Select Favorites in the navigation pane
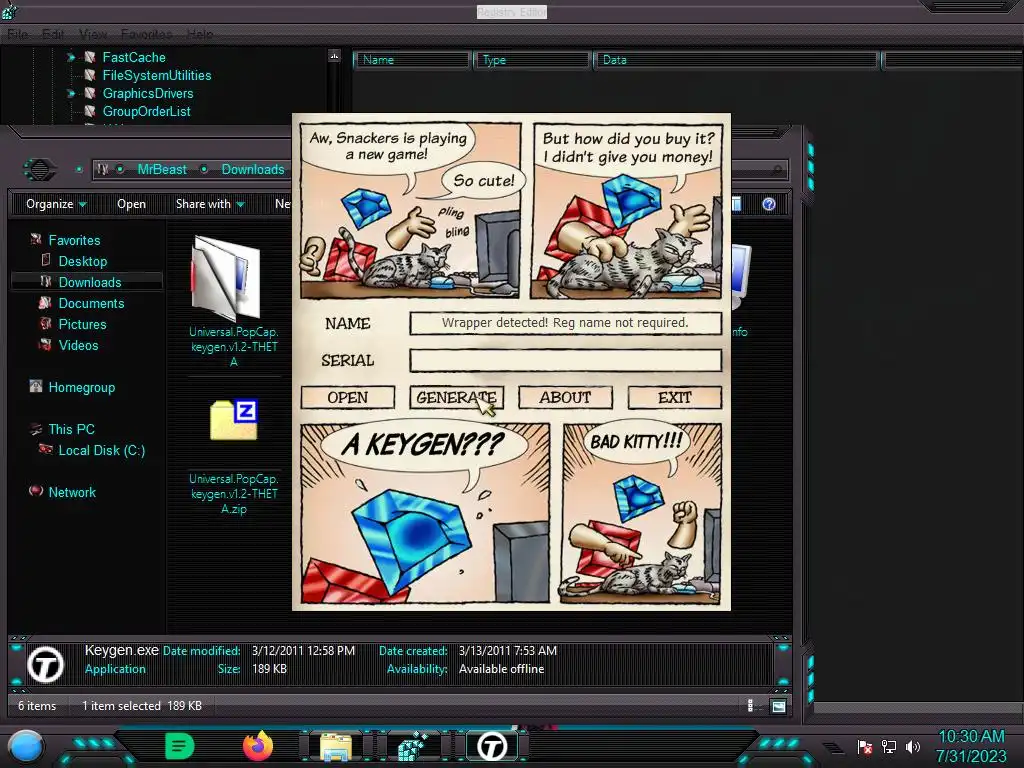The width and height of the screenshot is (1024, 768). point(74,240)
